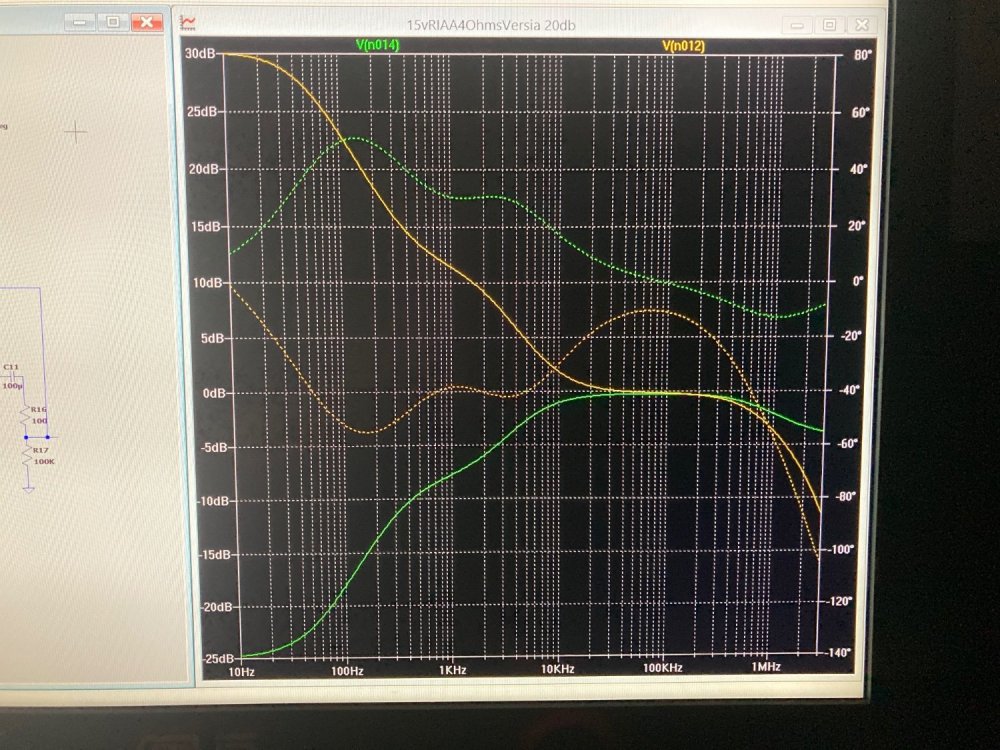Click the waveform viewer window icon
The height and width of the screenshot is (750, 1000).
point(188,21)
